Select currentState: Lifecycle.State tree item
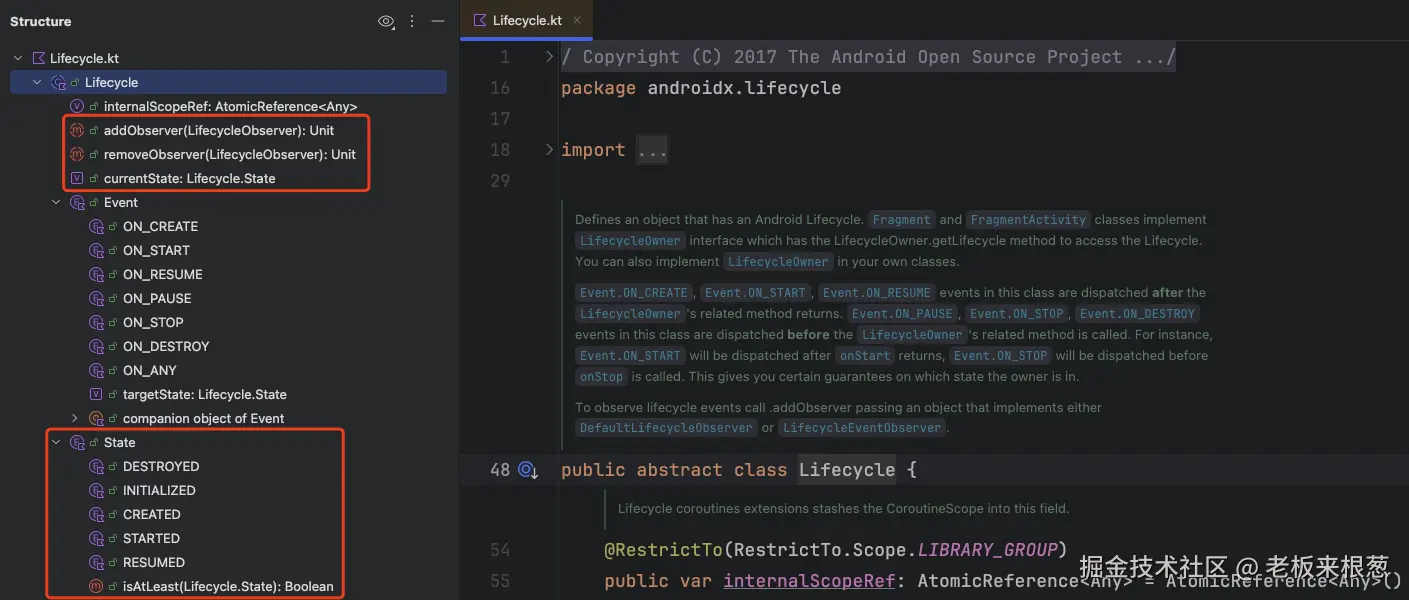 pos(190,178)
